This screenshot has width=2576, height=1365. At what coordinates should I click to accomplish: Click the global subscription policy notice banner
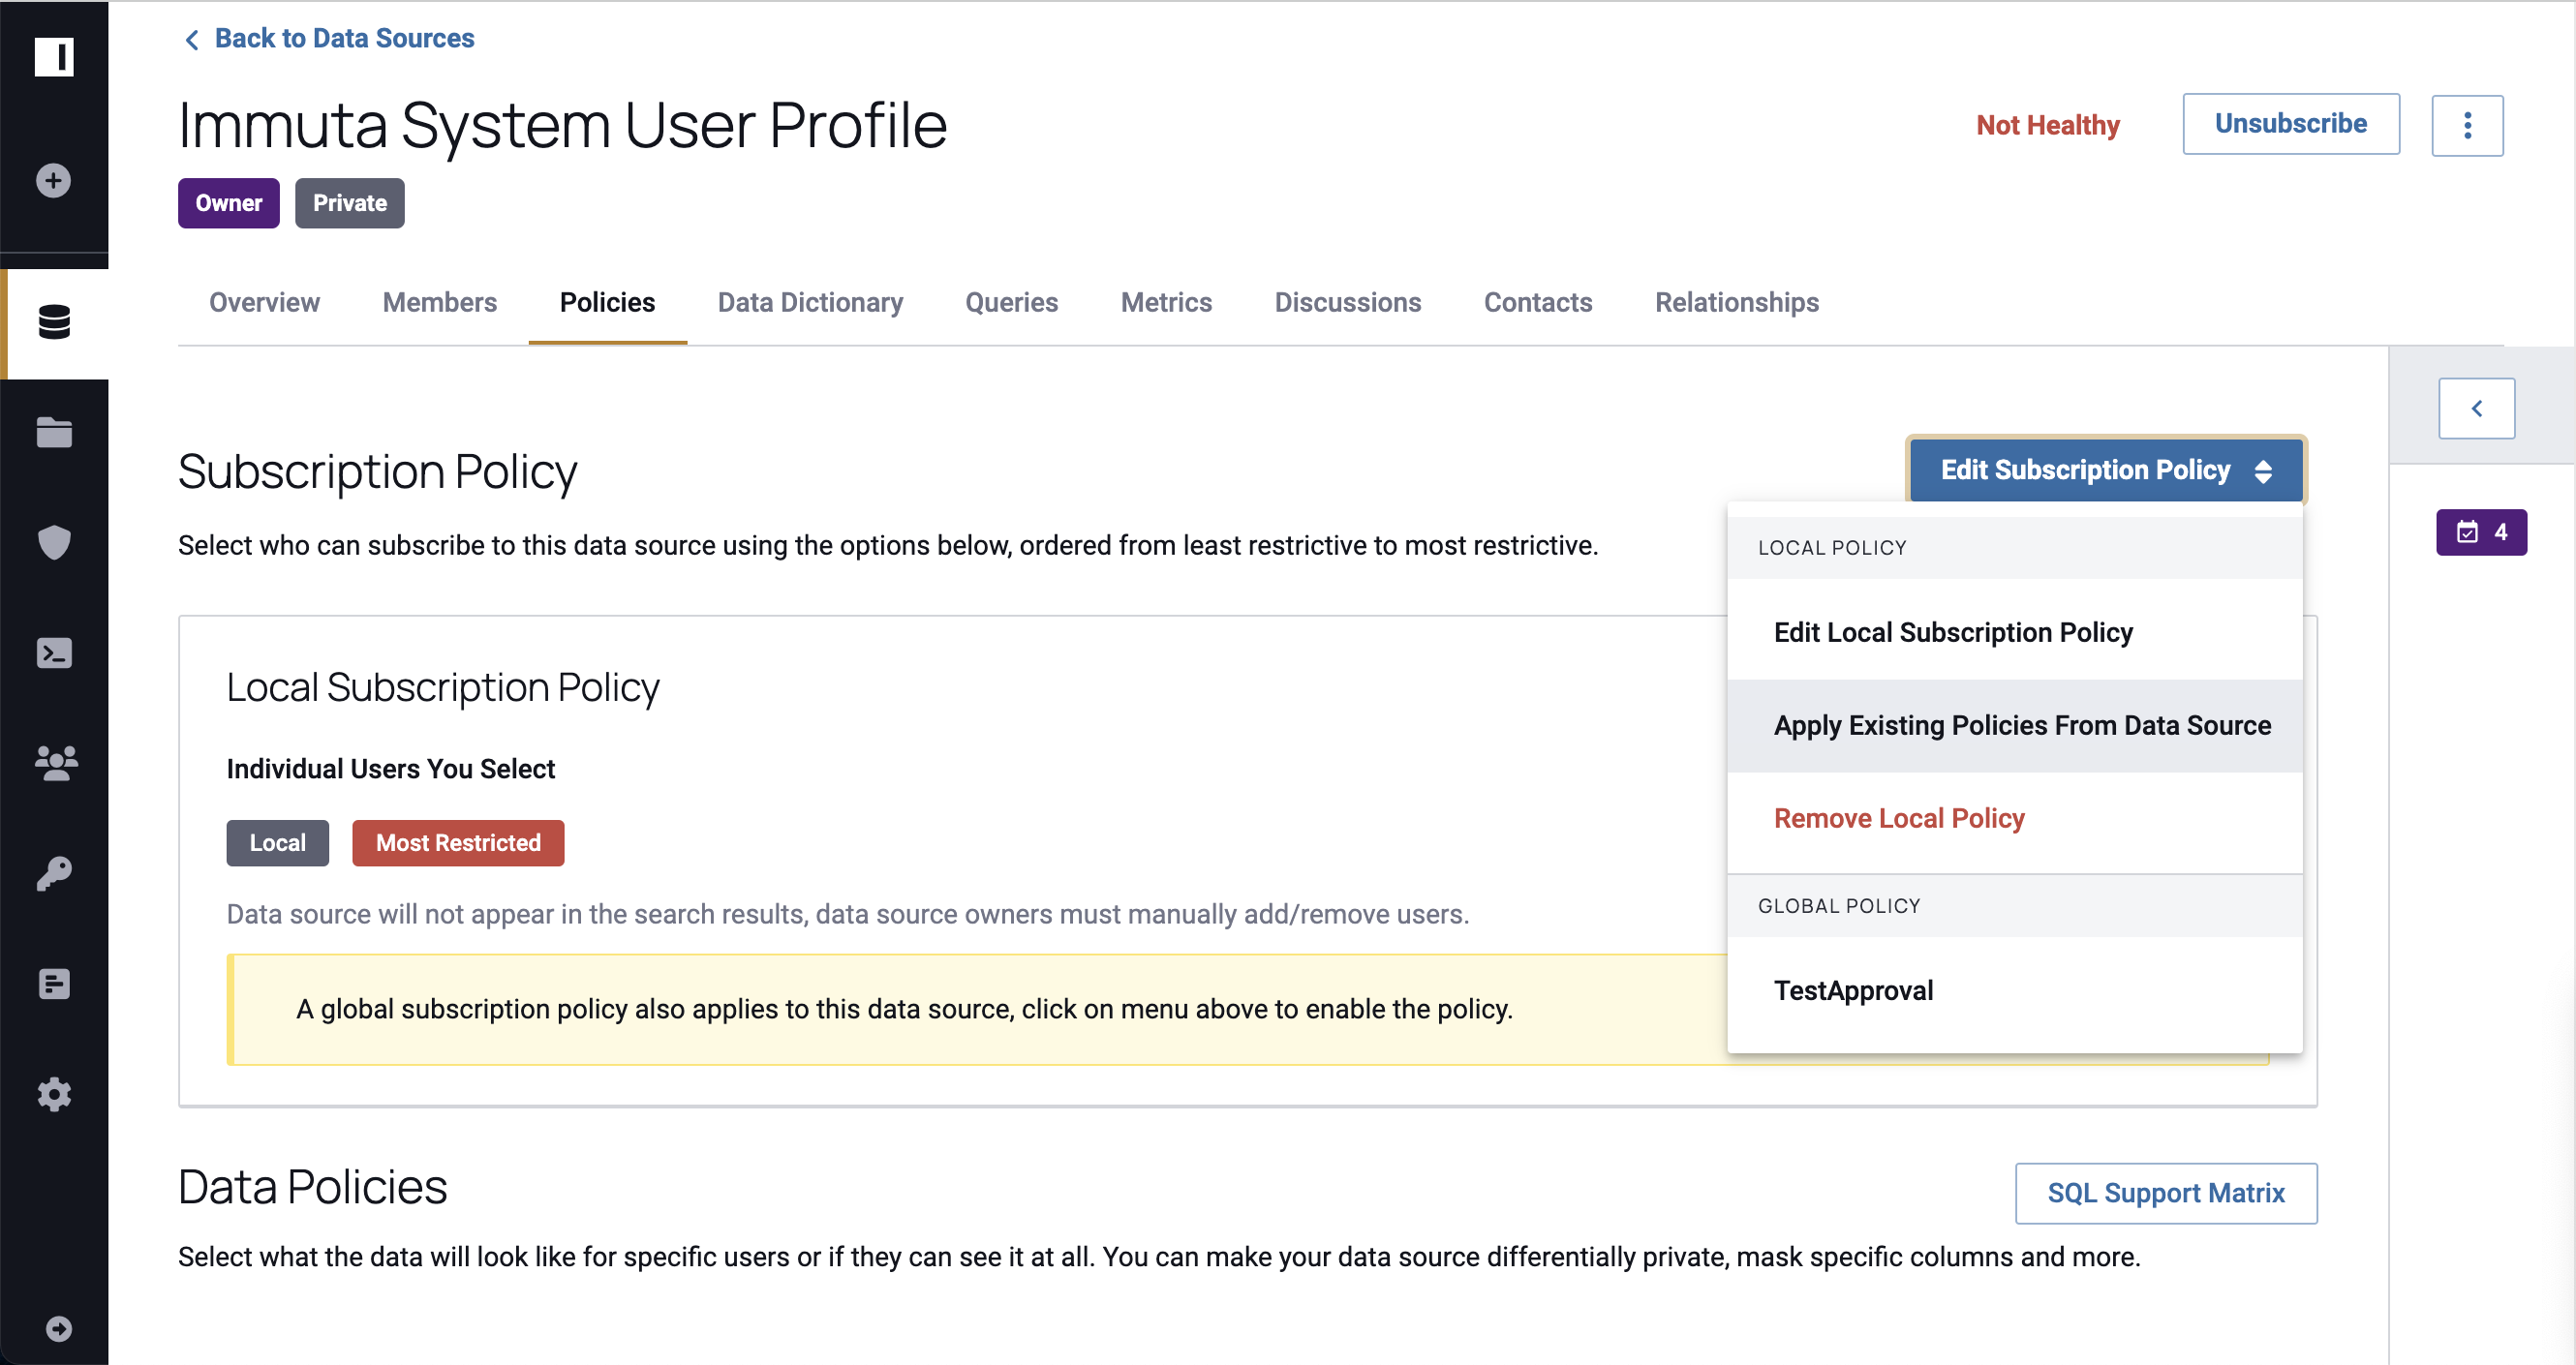tap(1248, 1010)
